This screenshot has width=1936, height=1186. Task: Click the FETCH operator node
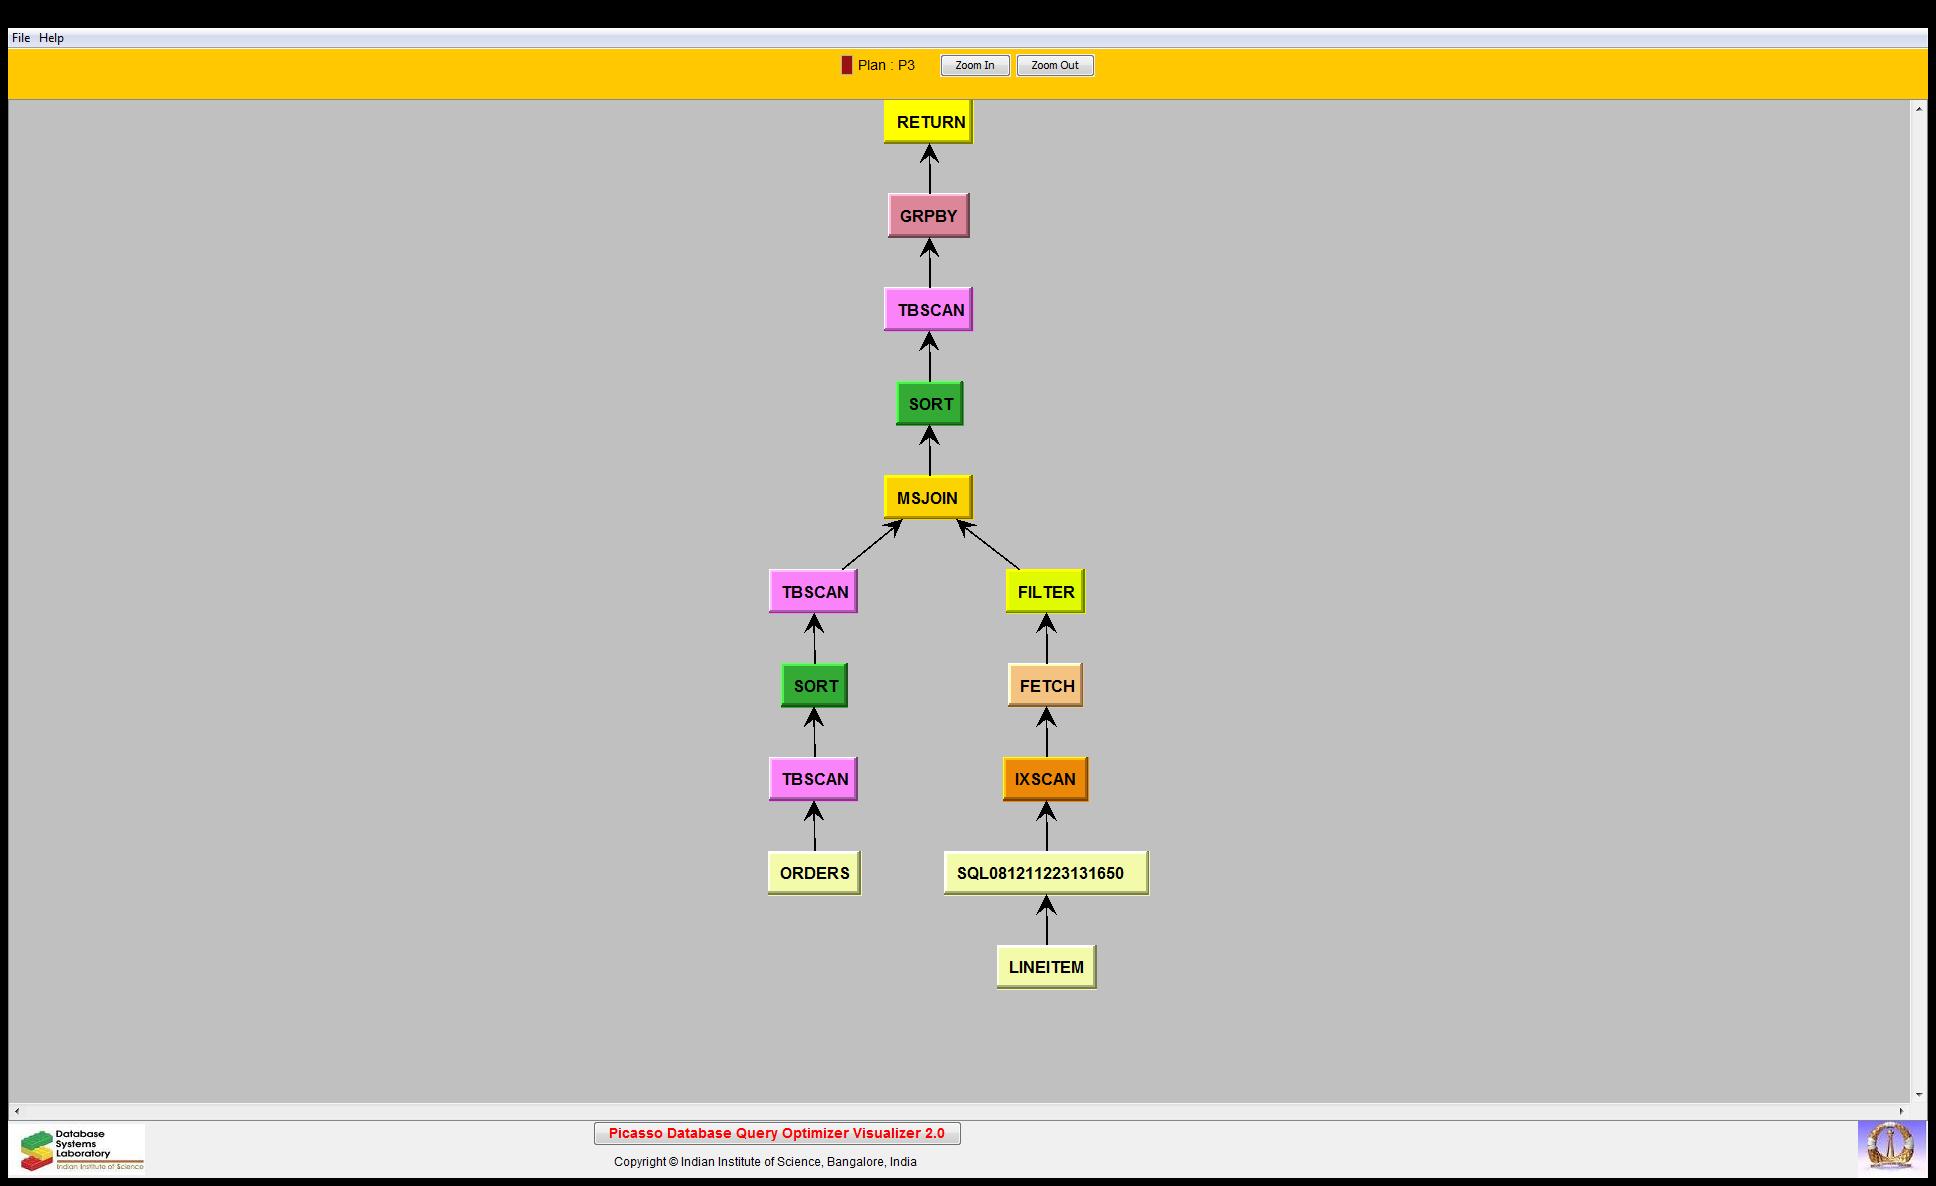point(1046,686)
